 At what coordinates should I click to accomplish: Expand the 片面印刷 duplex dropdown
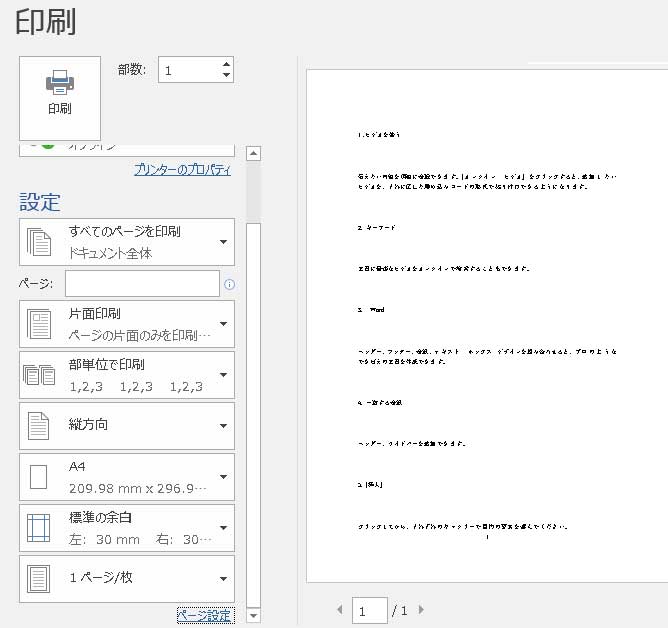point(127,323)
